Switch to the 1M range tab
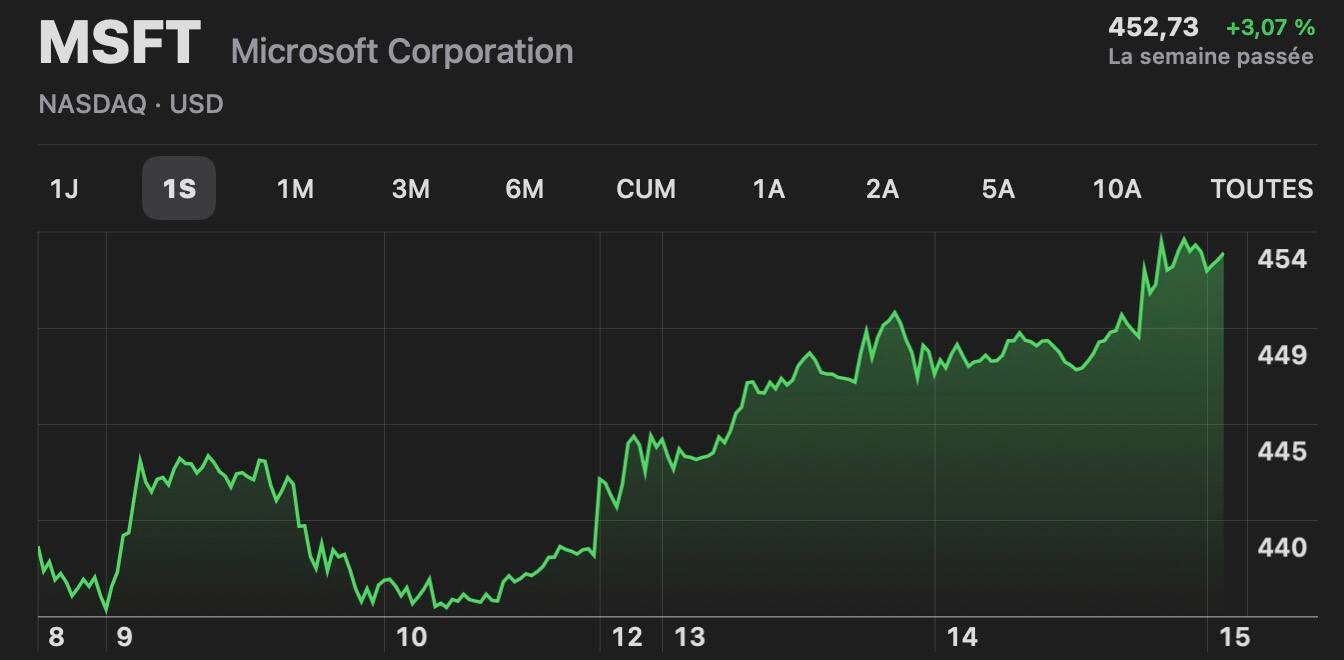Screen dimensions: 1344x660 (295, 189)
